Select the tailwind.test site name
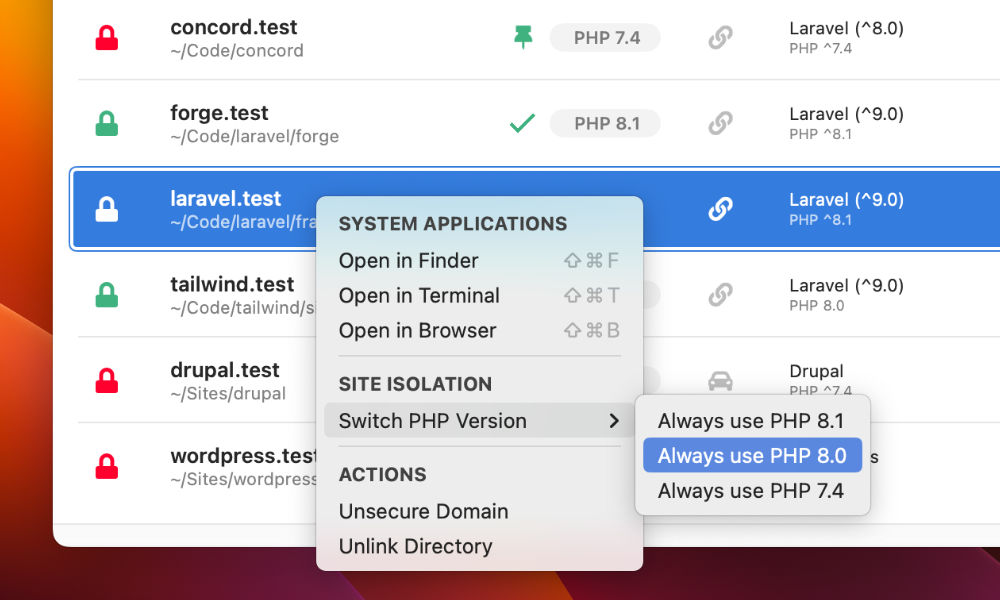The width and height of the screenshot is (1000, 600). tap(232, 284)
